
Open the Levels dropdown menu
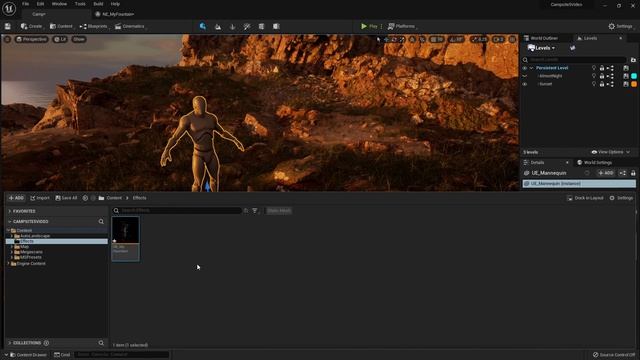pos(541,48)
